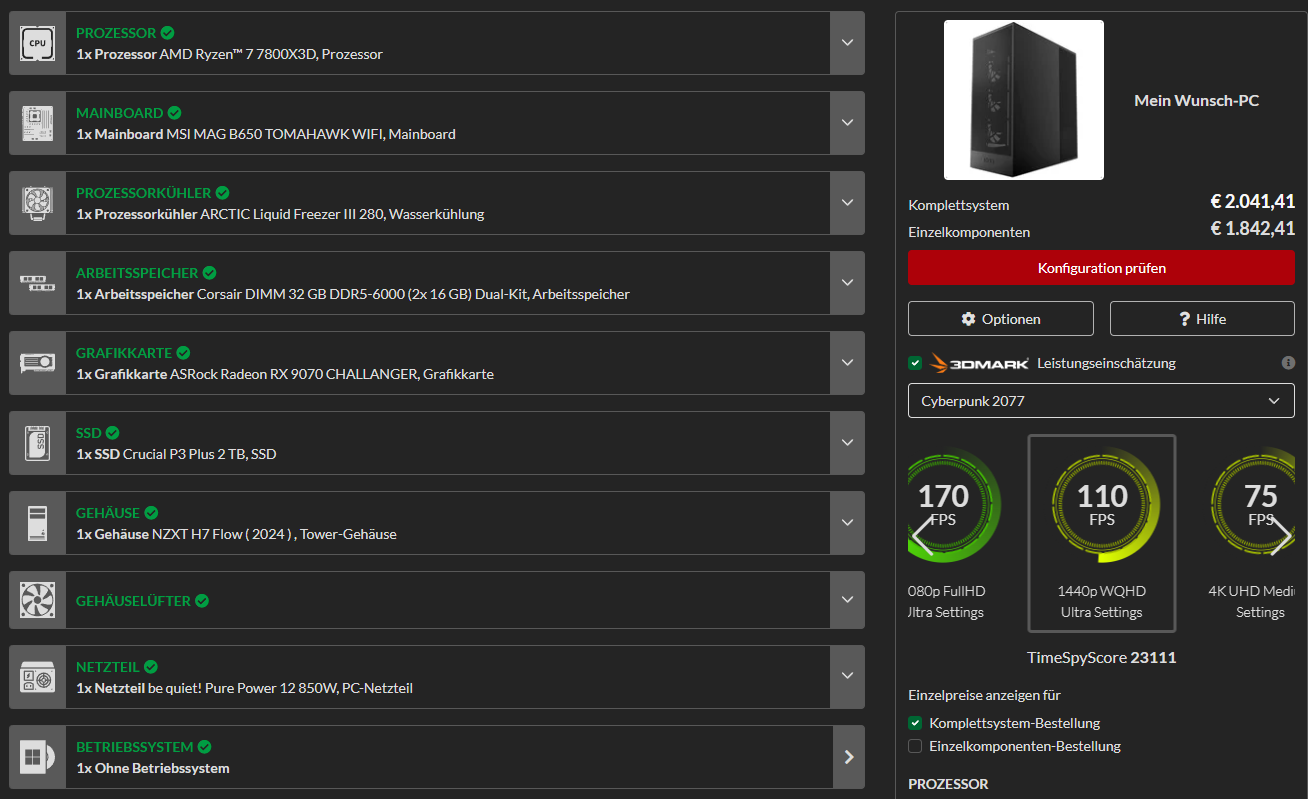Viewport: 1308px width, 799px height.
Task: Show previous FPS gauge with left arrow
Action: [x=923, y=536]
